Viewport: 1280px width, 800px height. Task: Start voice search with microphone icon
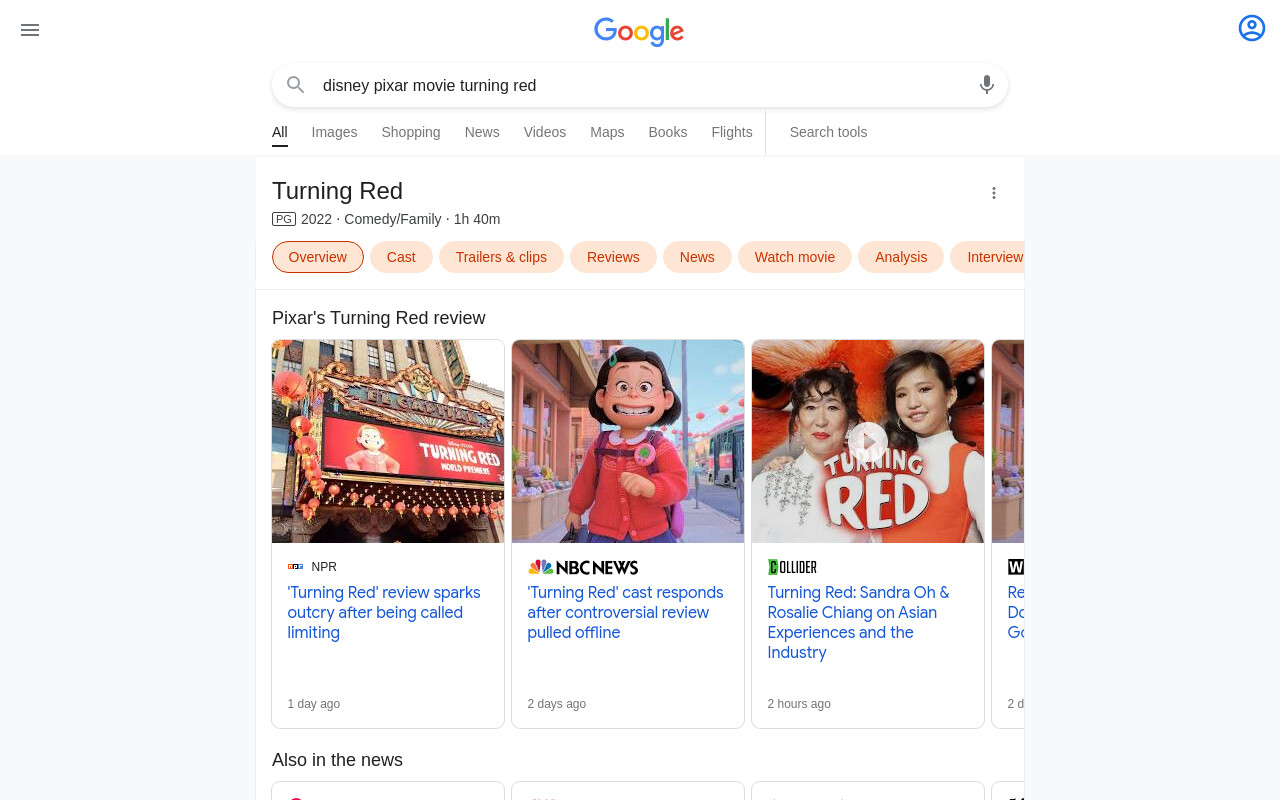coord(987,85)
